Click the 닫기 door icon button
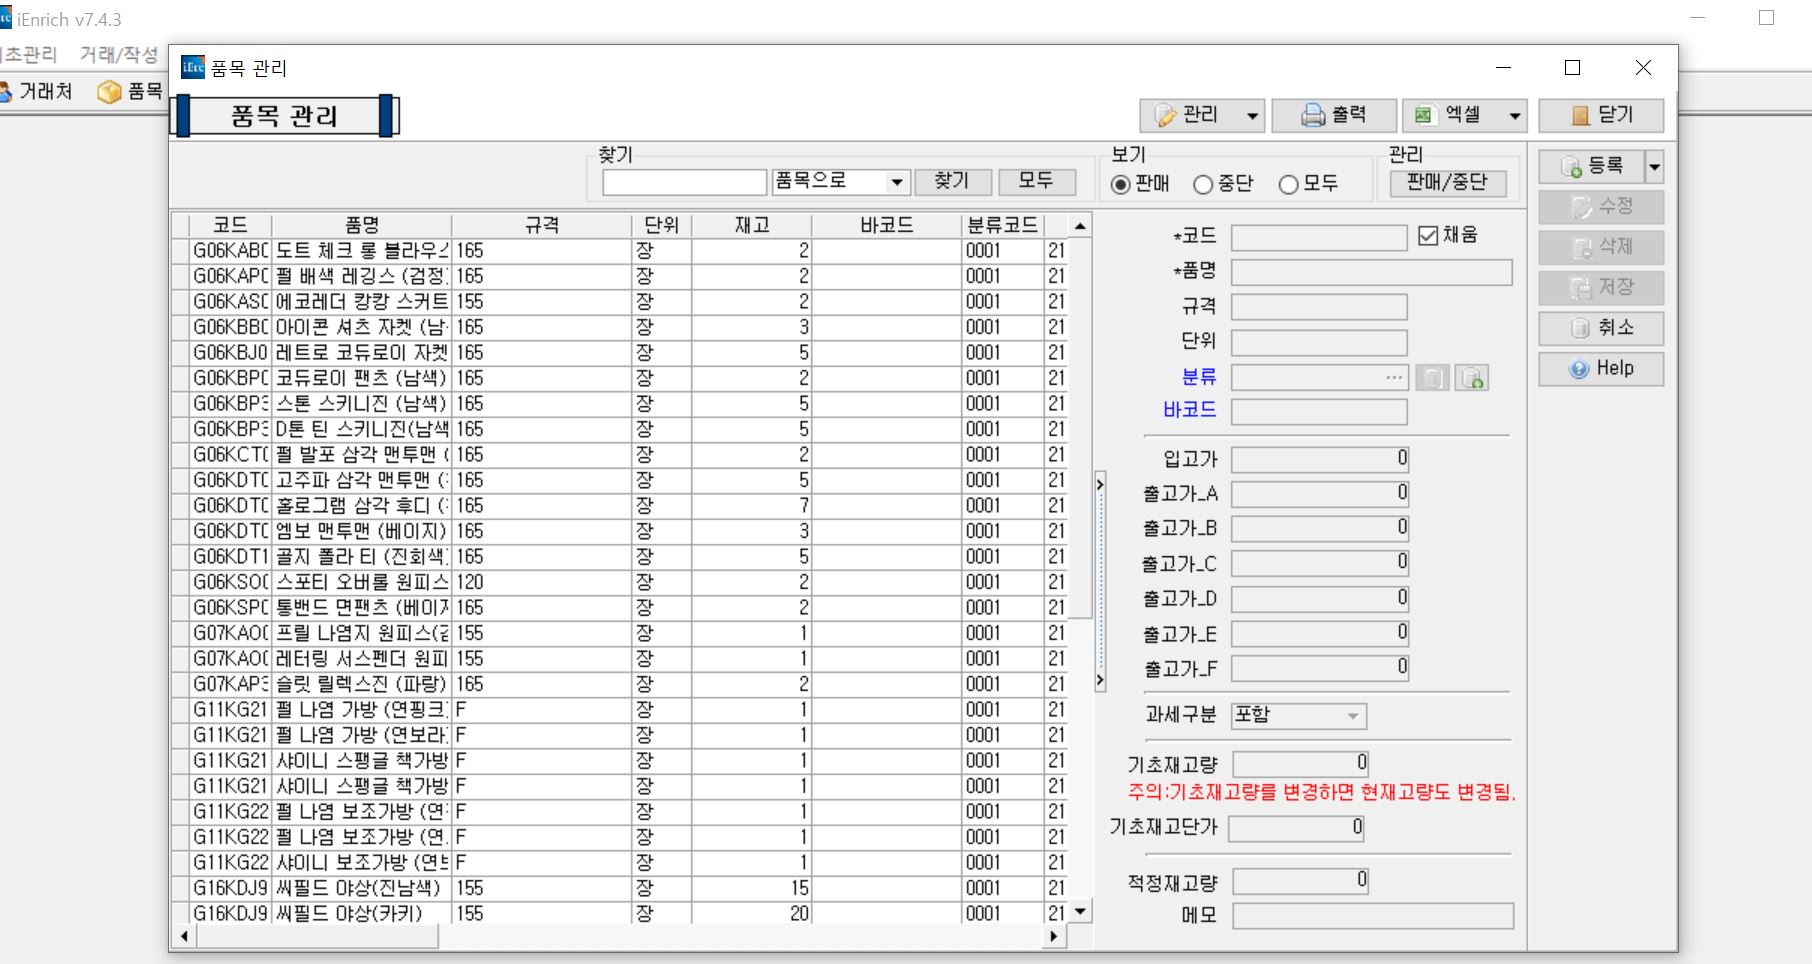Image resolution: width=1812 pixels, height=964 pixels. pos(1600,116)
